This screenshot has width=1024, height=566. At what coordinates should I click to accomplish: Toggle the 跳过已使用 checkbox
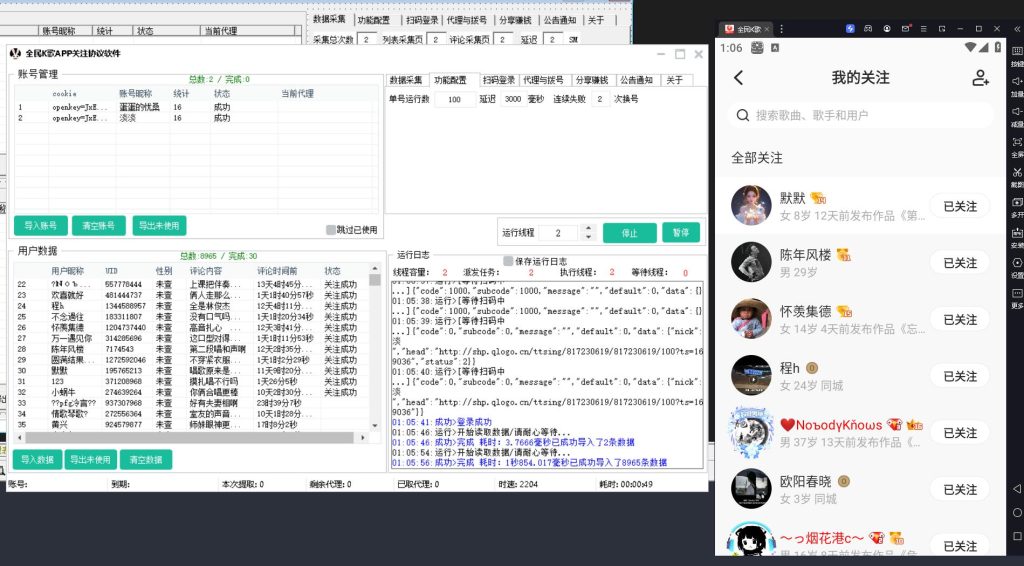(331, 229)
